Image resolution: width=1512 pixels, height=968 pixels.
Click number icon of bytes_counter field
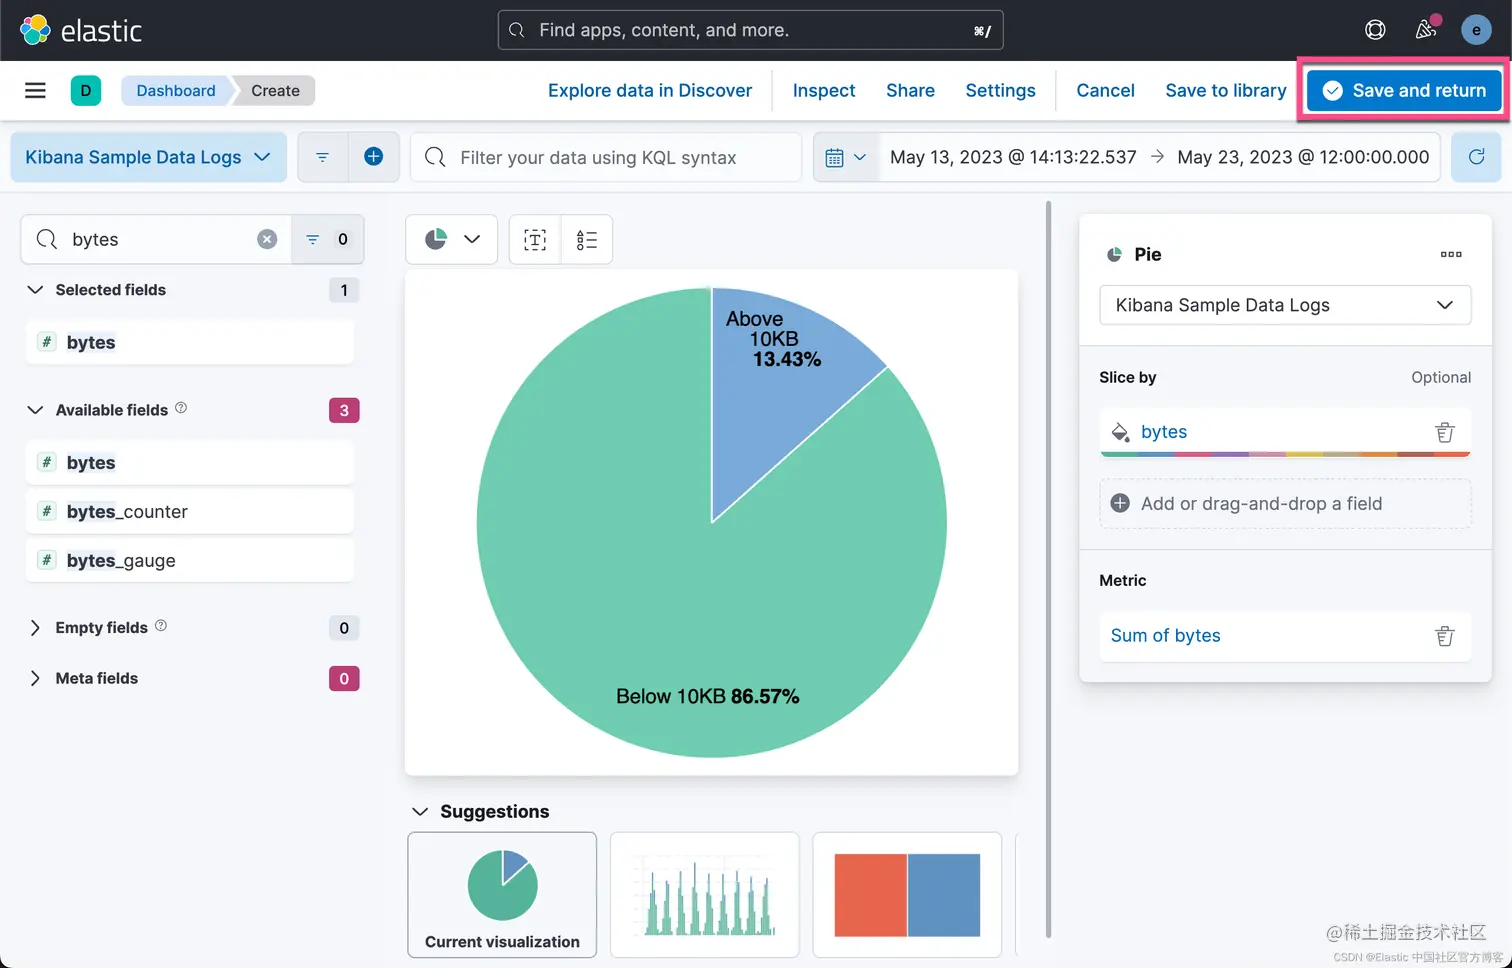point(46,511)
